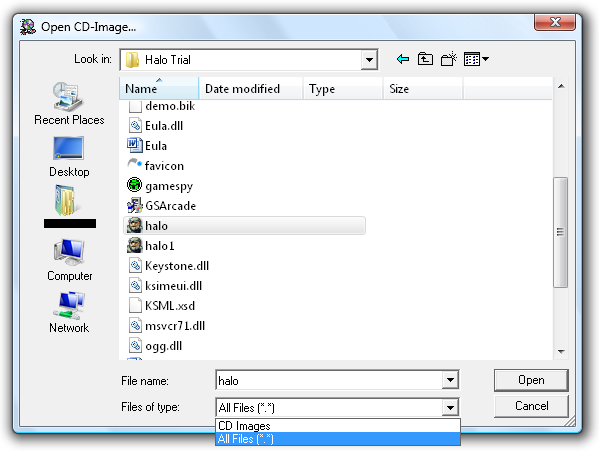This screenshot has height=451, width=599.
Task: Open Network in sidebar
Action: click(x=69, y=312)
